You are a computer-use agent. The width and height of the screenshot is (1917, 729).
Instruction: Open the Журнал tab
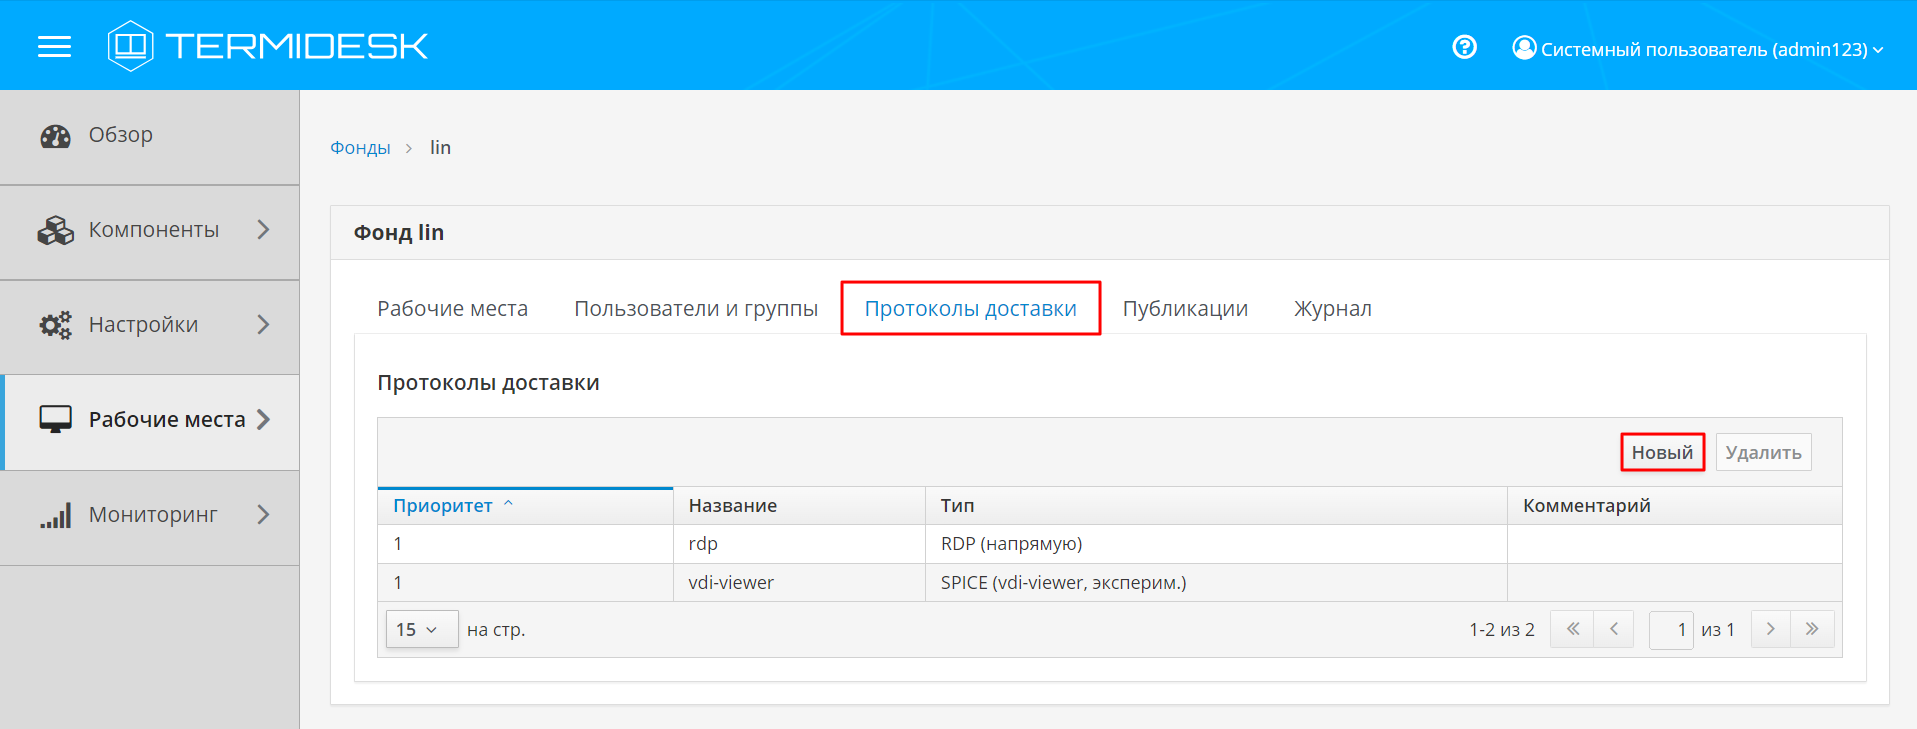point(1332,309)
